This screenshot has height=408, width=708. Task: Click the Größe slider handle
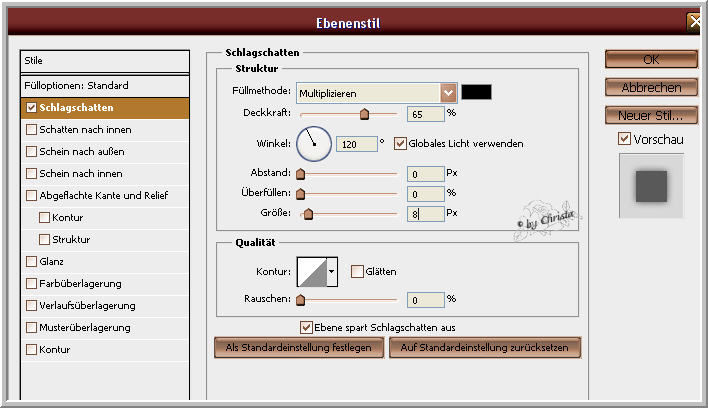308,214
